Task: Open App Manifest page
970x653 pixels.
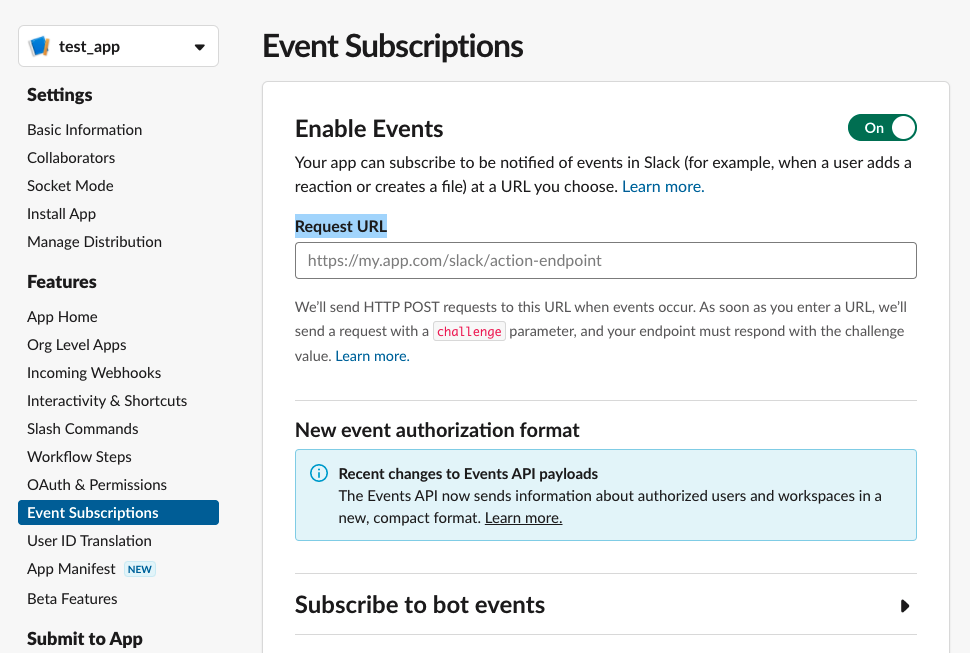Action: pyautogui.click(x=71, y=569)
